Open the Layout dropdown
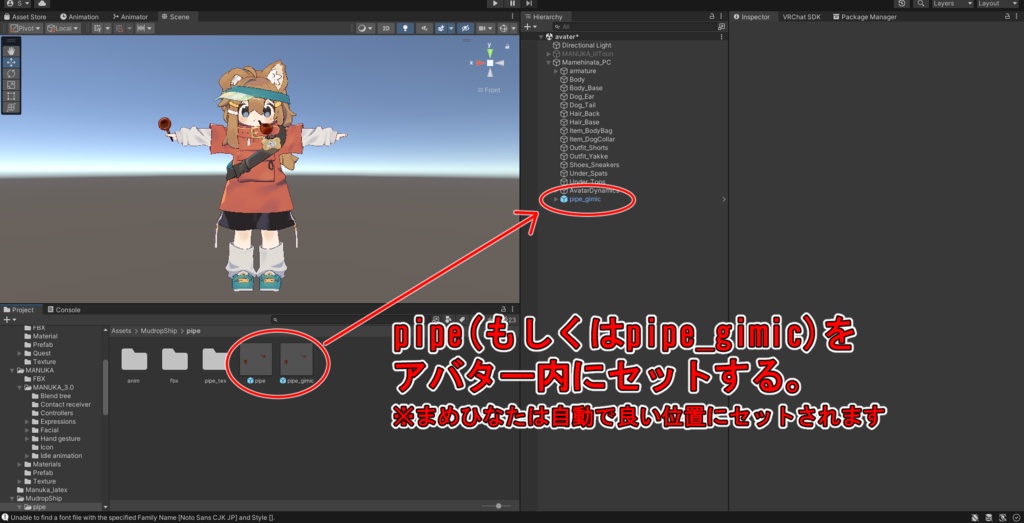 (997, 3)
